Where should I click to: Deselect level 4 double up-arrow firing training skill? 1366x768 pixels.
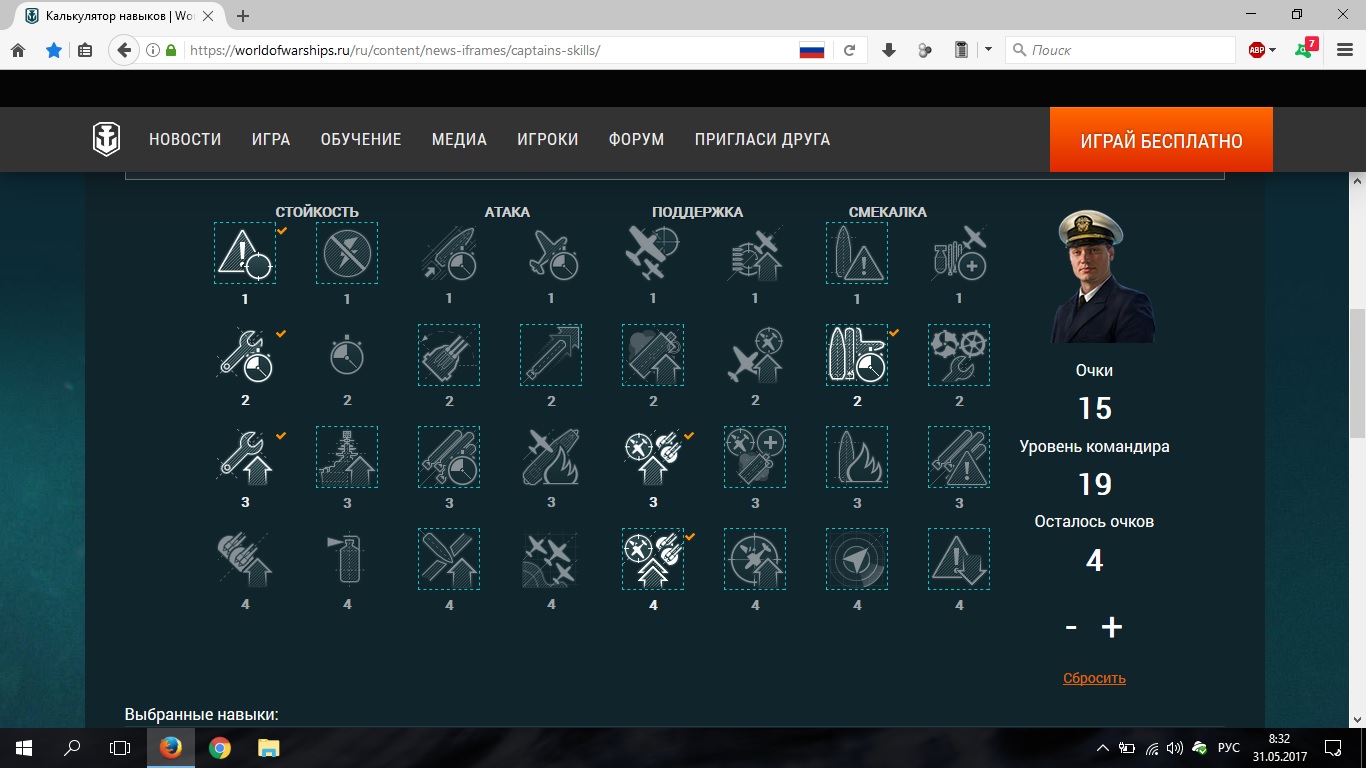(653, 559)
